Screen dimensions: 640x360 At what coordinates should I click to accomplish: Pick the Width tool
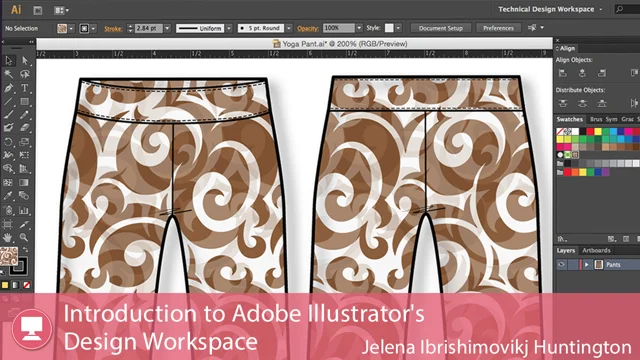[x=9, y=156]
